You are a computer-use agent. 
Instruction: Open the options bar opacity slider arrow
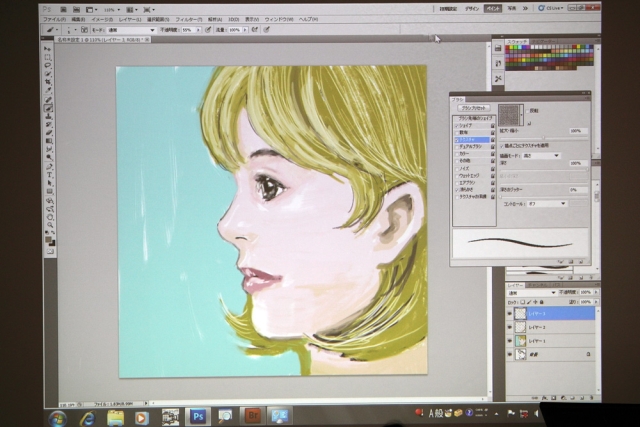coord(198,30)
